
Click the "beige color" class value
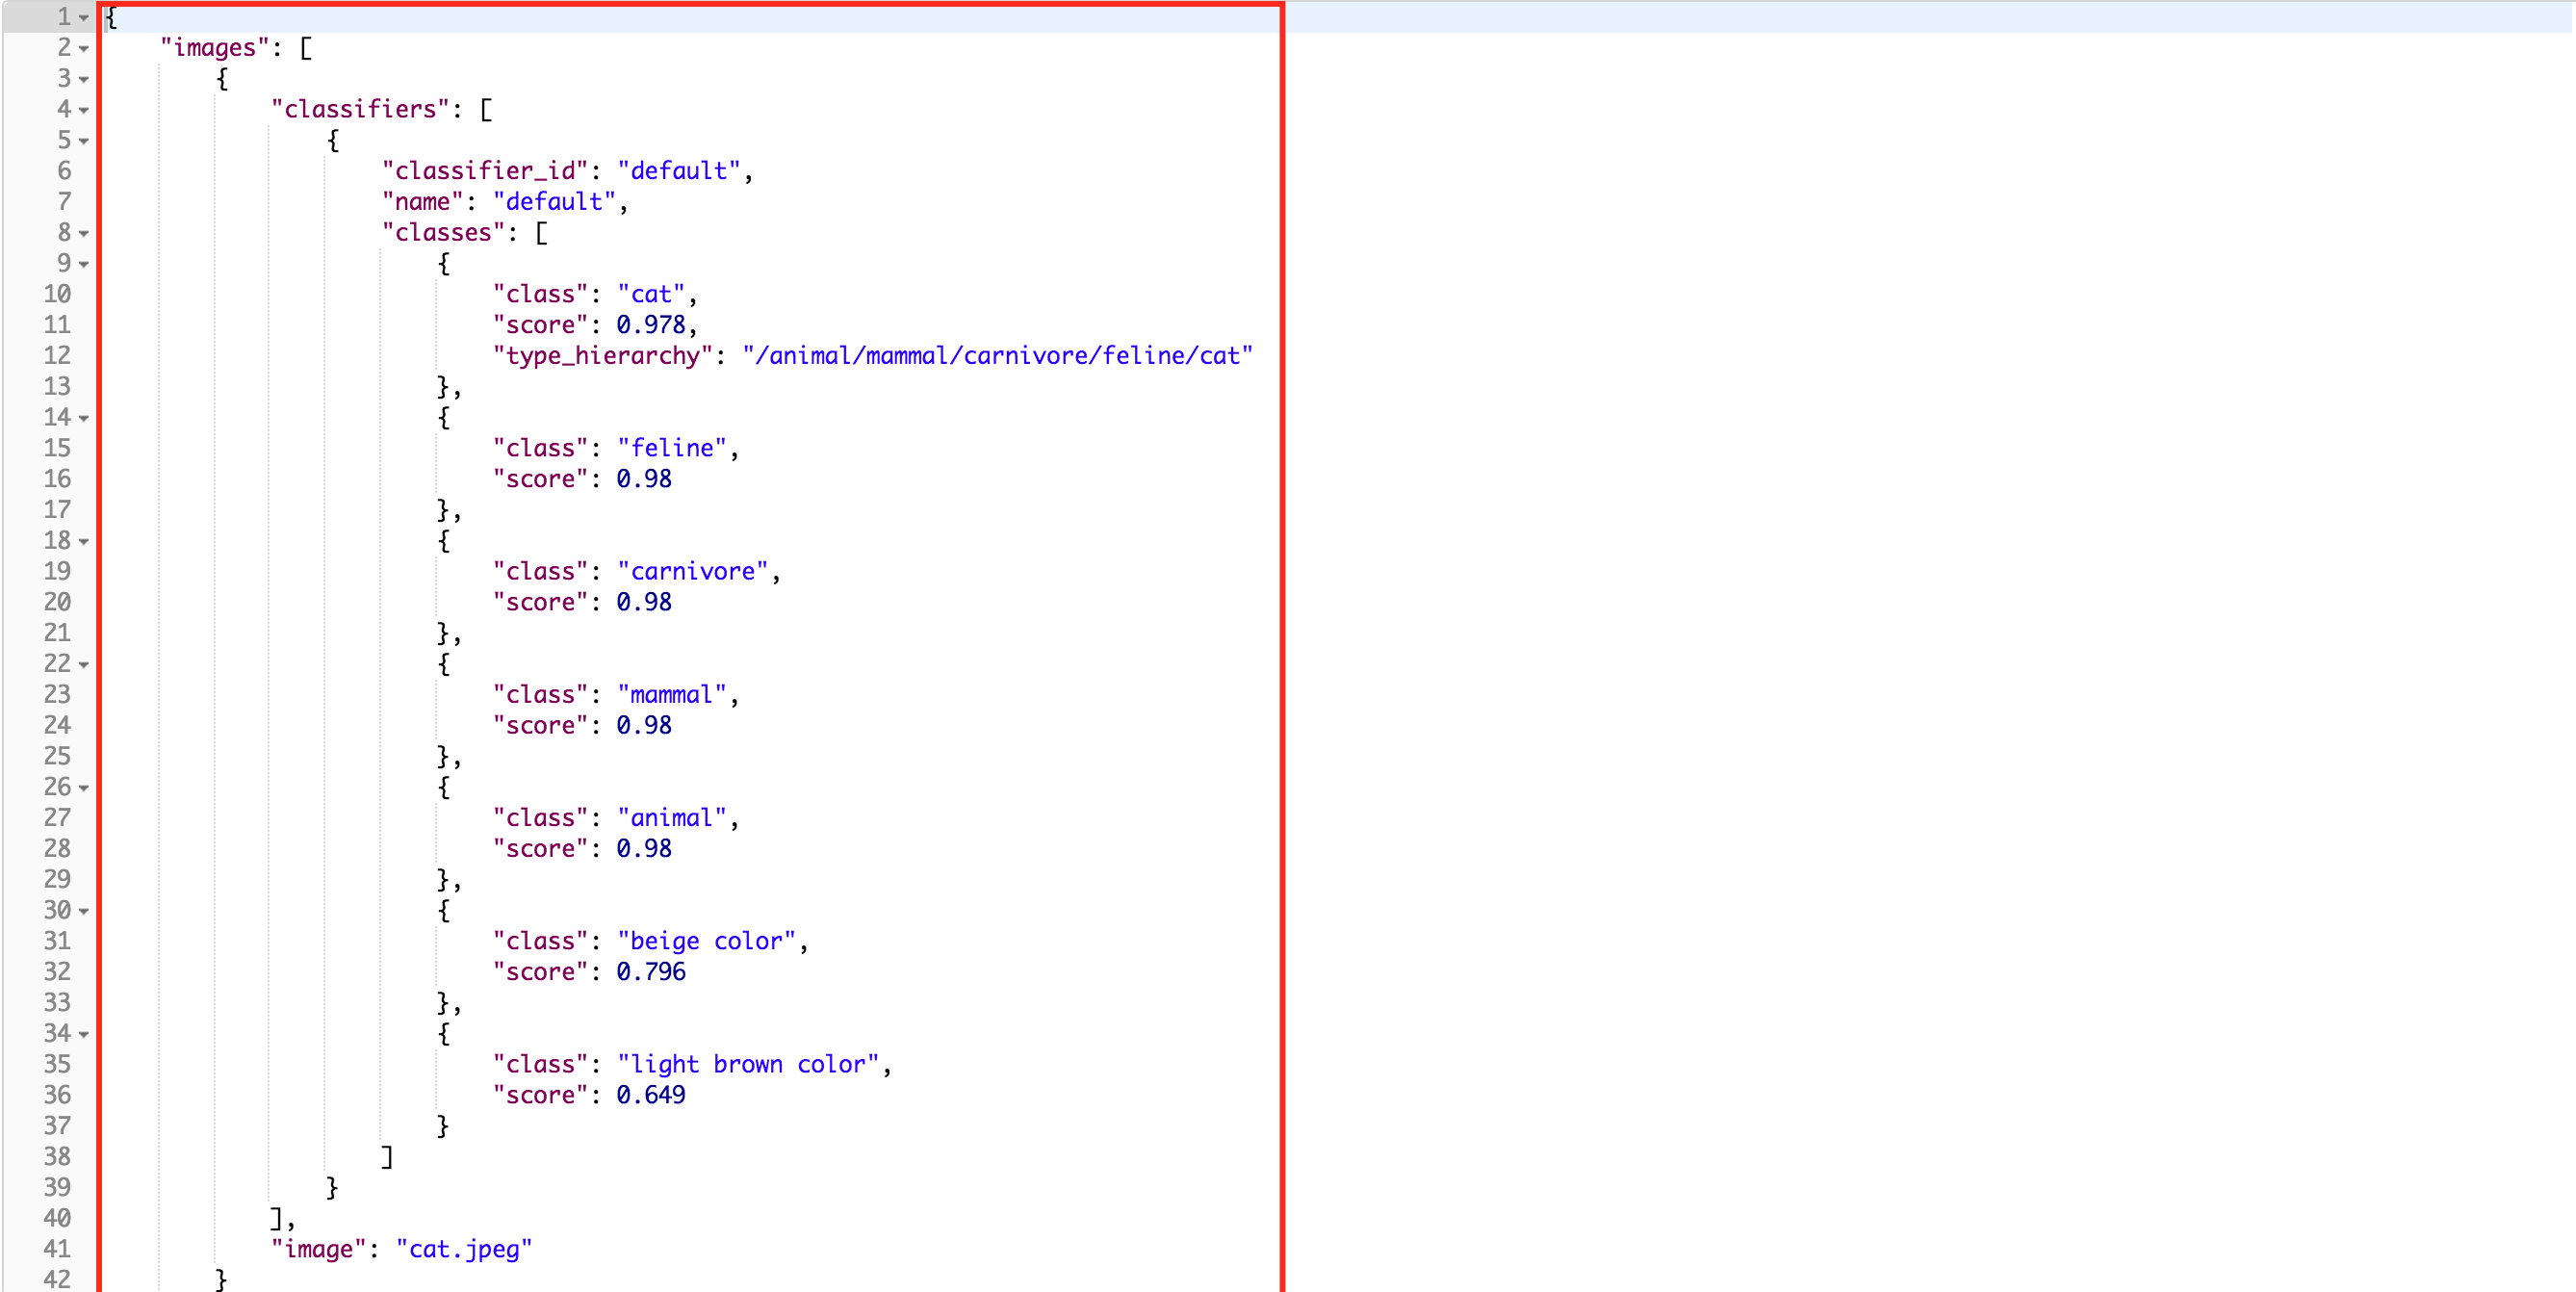(707, 941)
